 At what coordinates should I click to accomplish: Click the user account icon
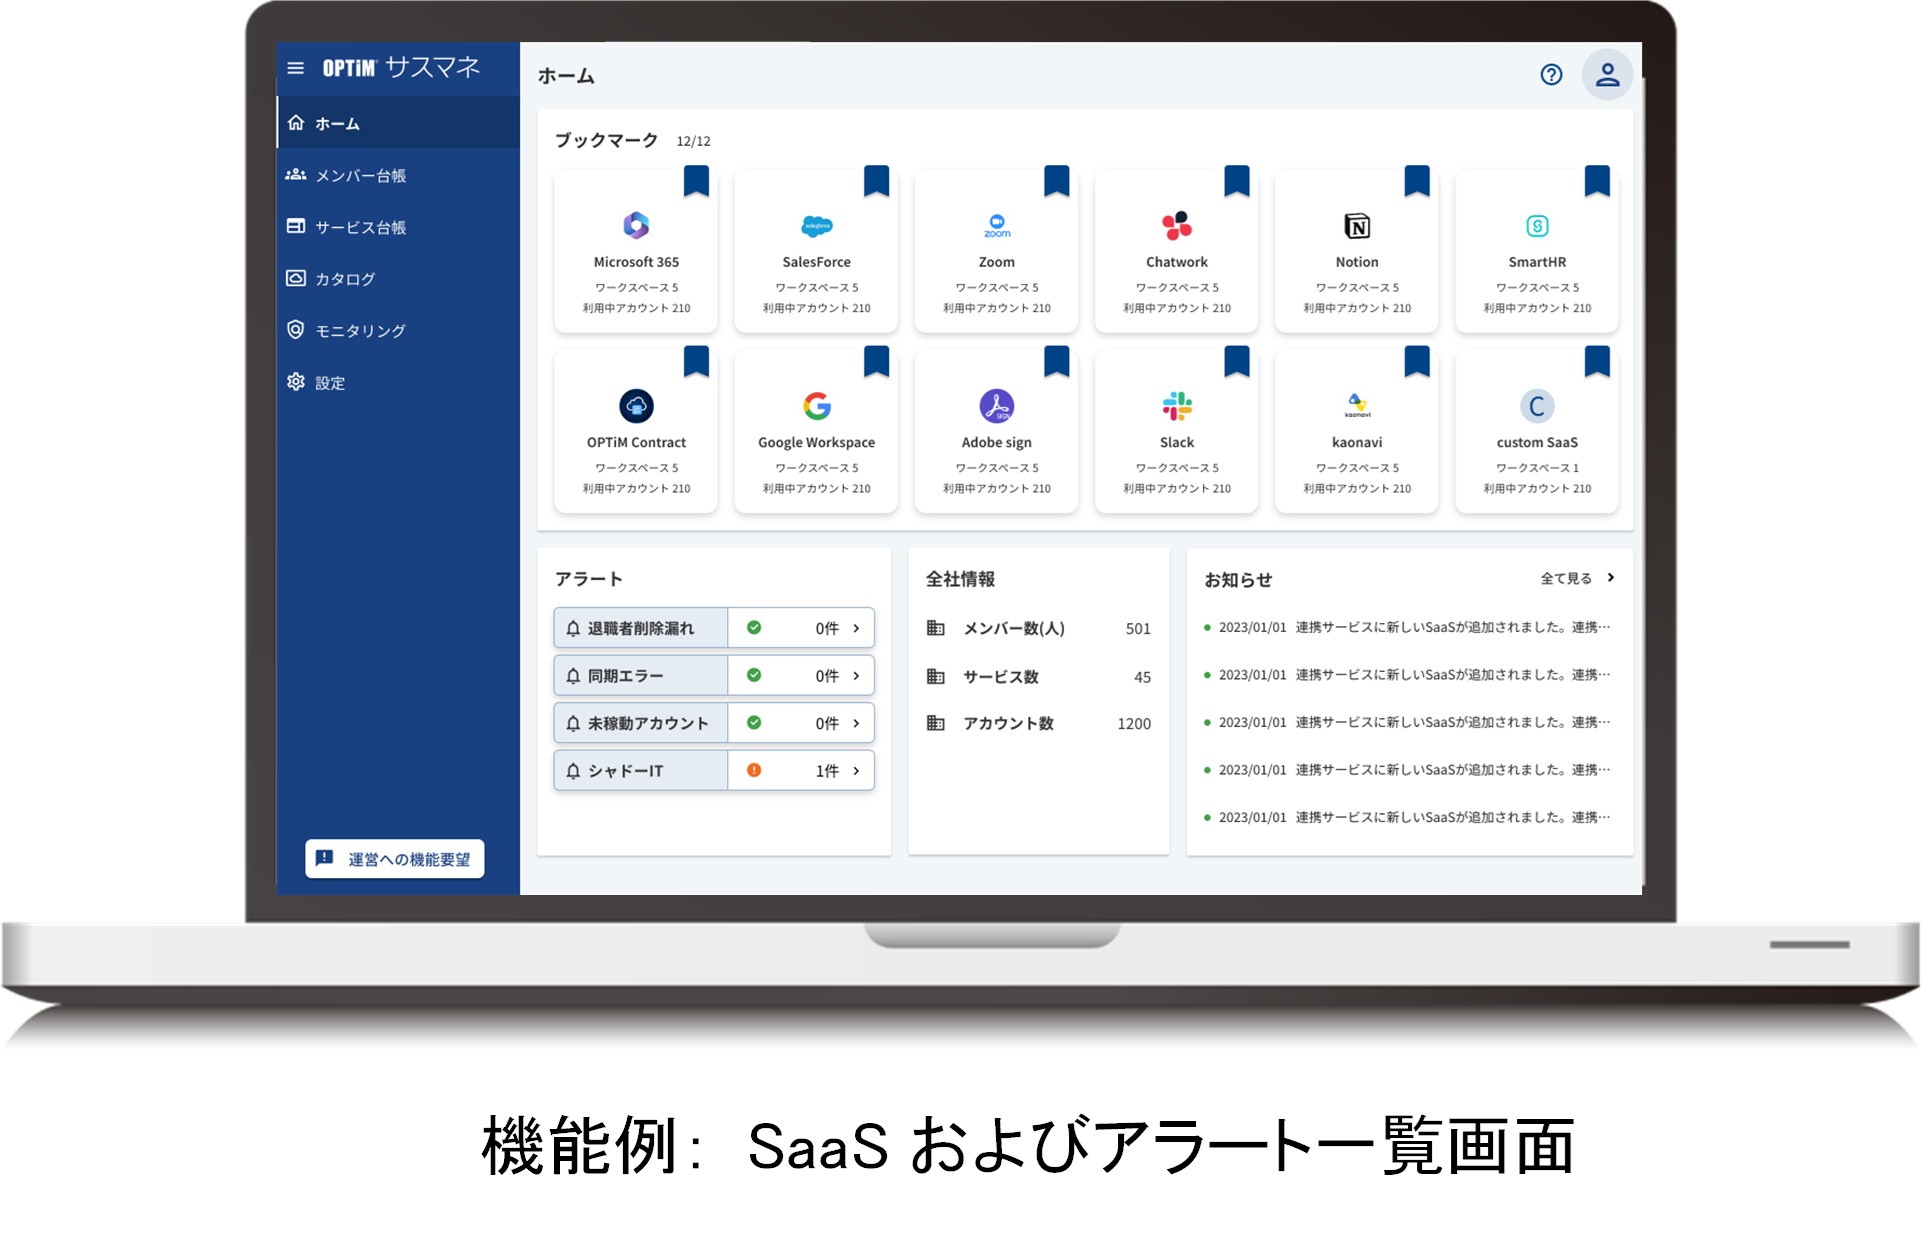[x=1608, y=74]
